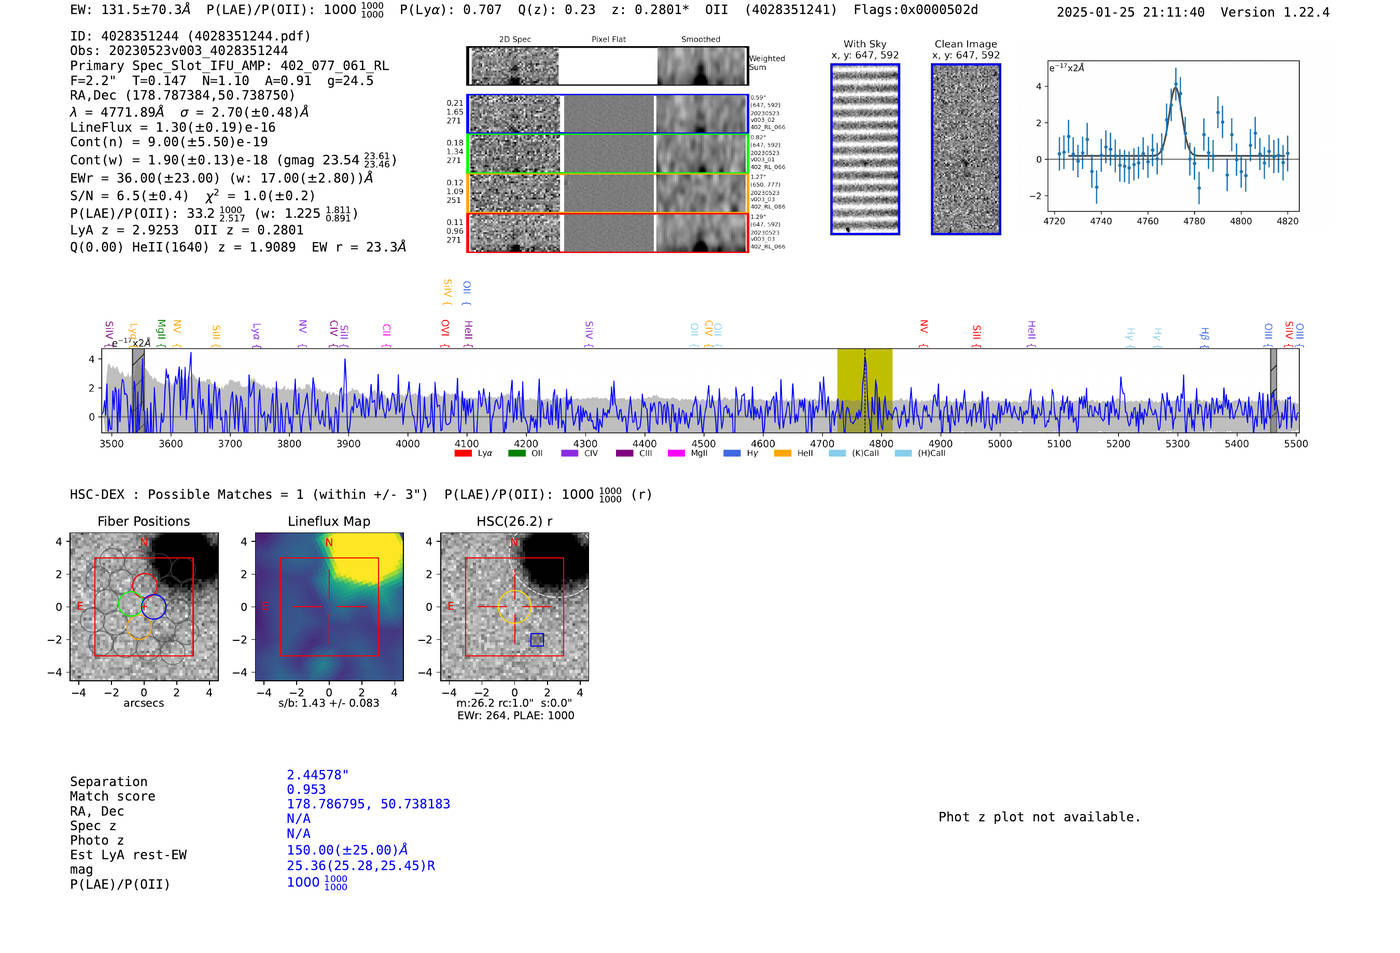Image resolution: width=1400 pixels, height=953 pixels.
Task: Click the Match score value 0.953
Action: tap(306, 790)
